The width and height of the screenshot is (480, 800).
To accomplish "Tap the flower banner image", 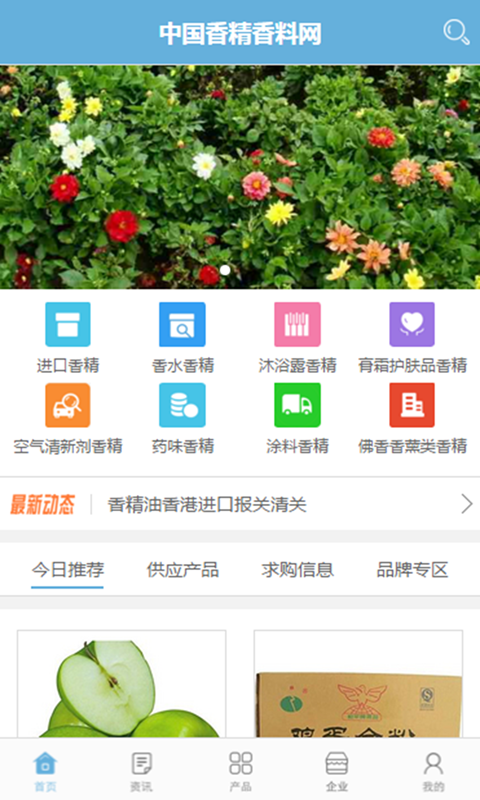I will [x=240, y=177].
